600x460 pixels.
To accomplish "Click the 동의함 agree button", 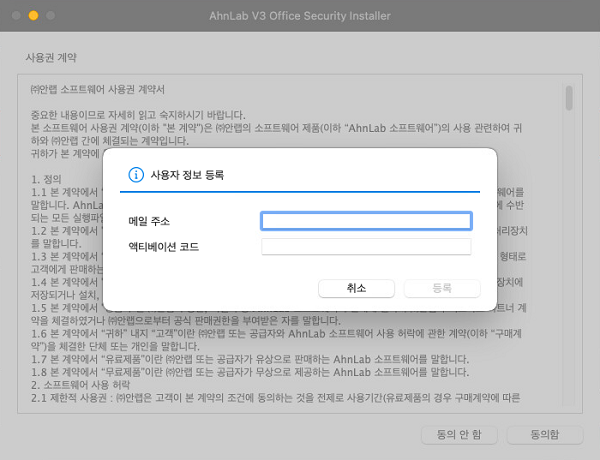I will pyautogui.click(x=545, y=435).
